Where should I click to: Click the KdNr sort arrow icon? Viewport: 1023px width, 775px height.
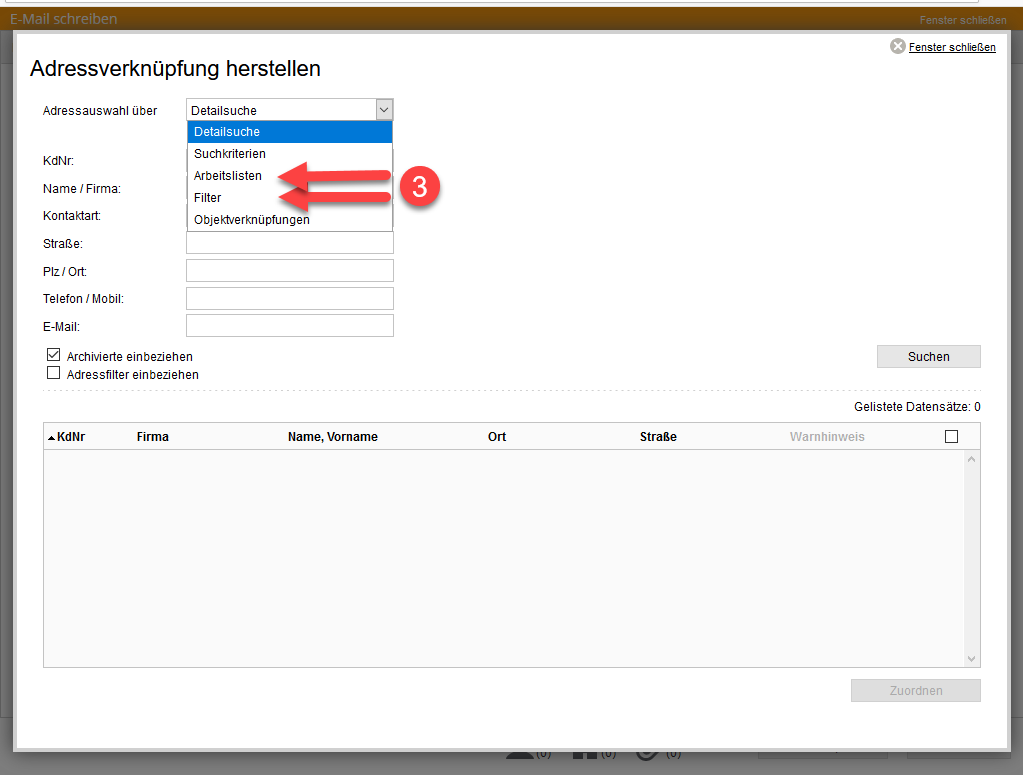pyautogui.click(x=51, y=437)
